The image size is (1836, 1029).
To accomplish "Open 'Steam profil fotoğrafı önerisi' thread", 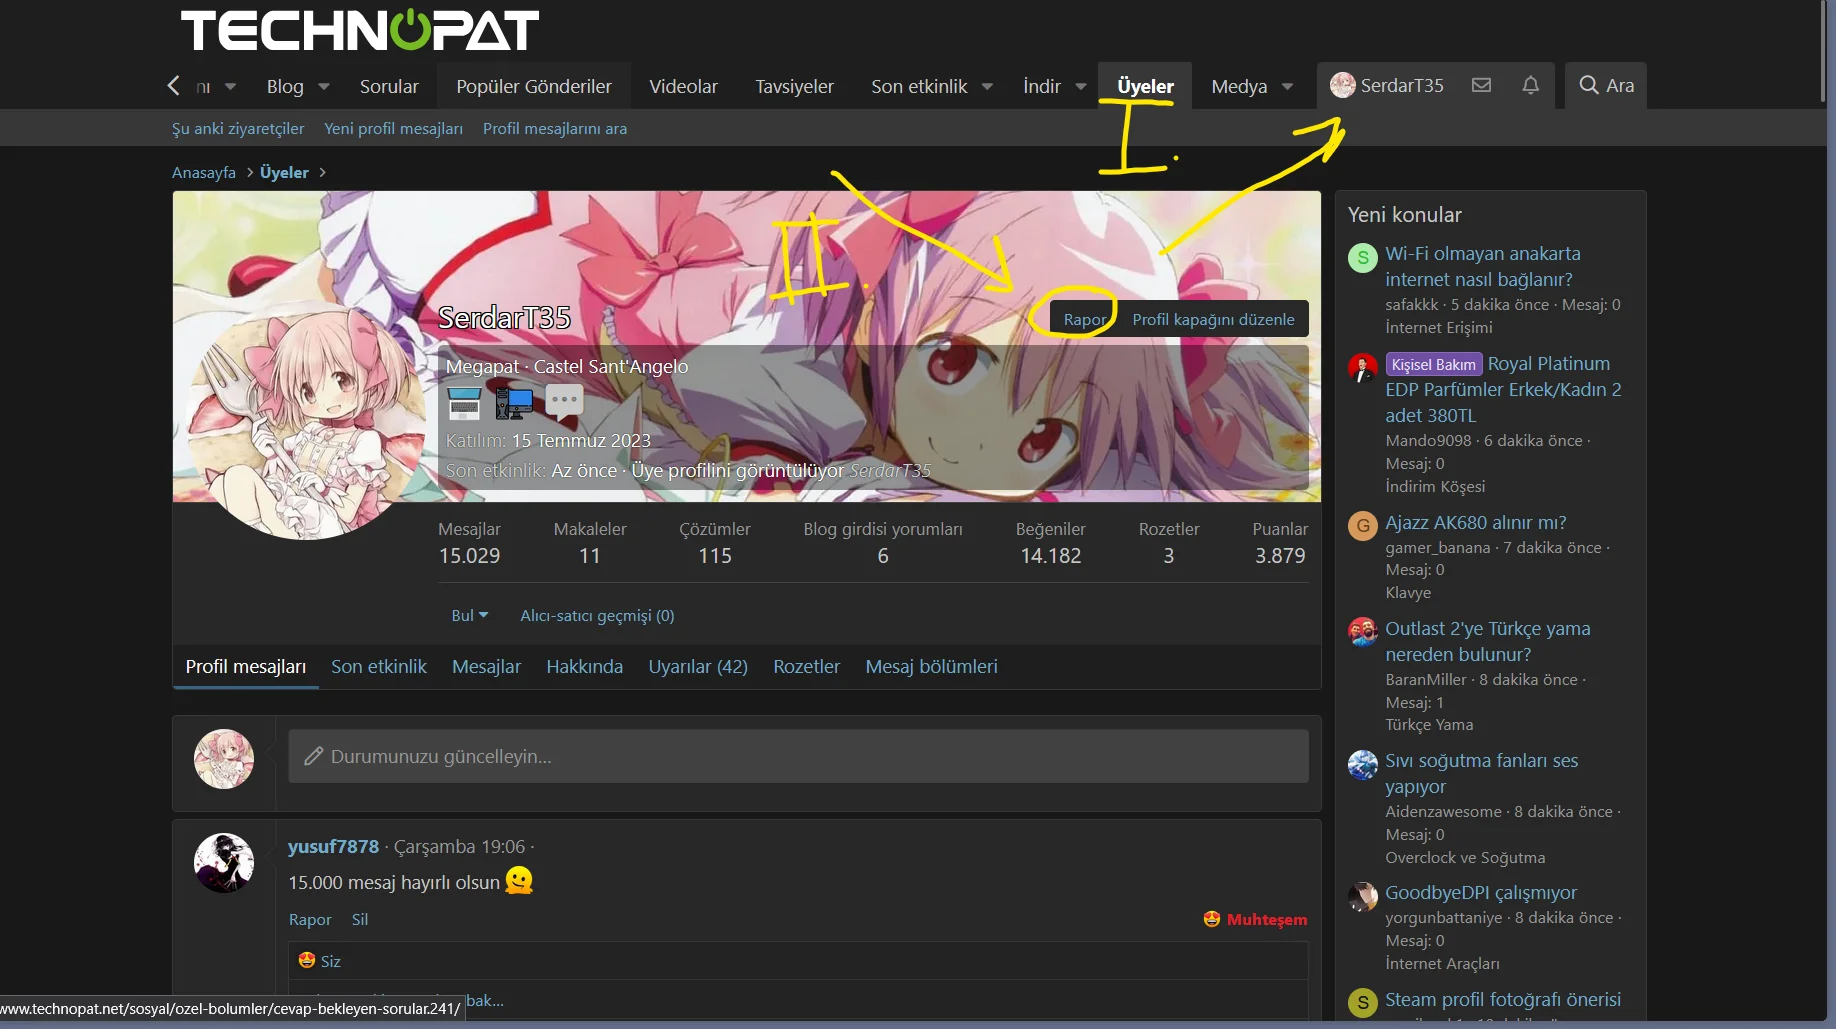I will coord(1502,1000).
